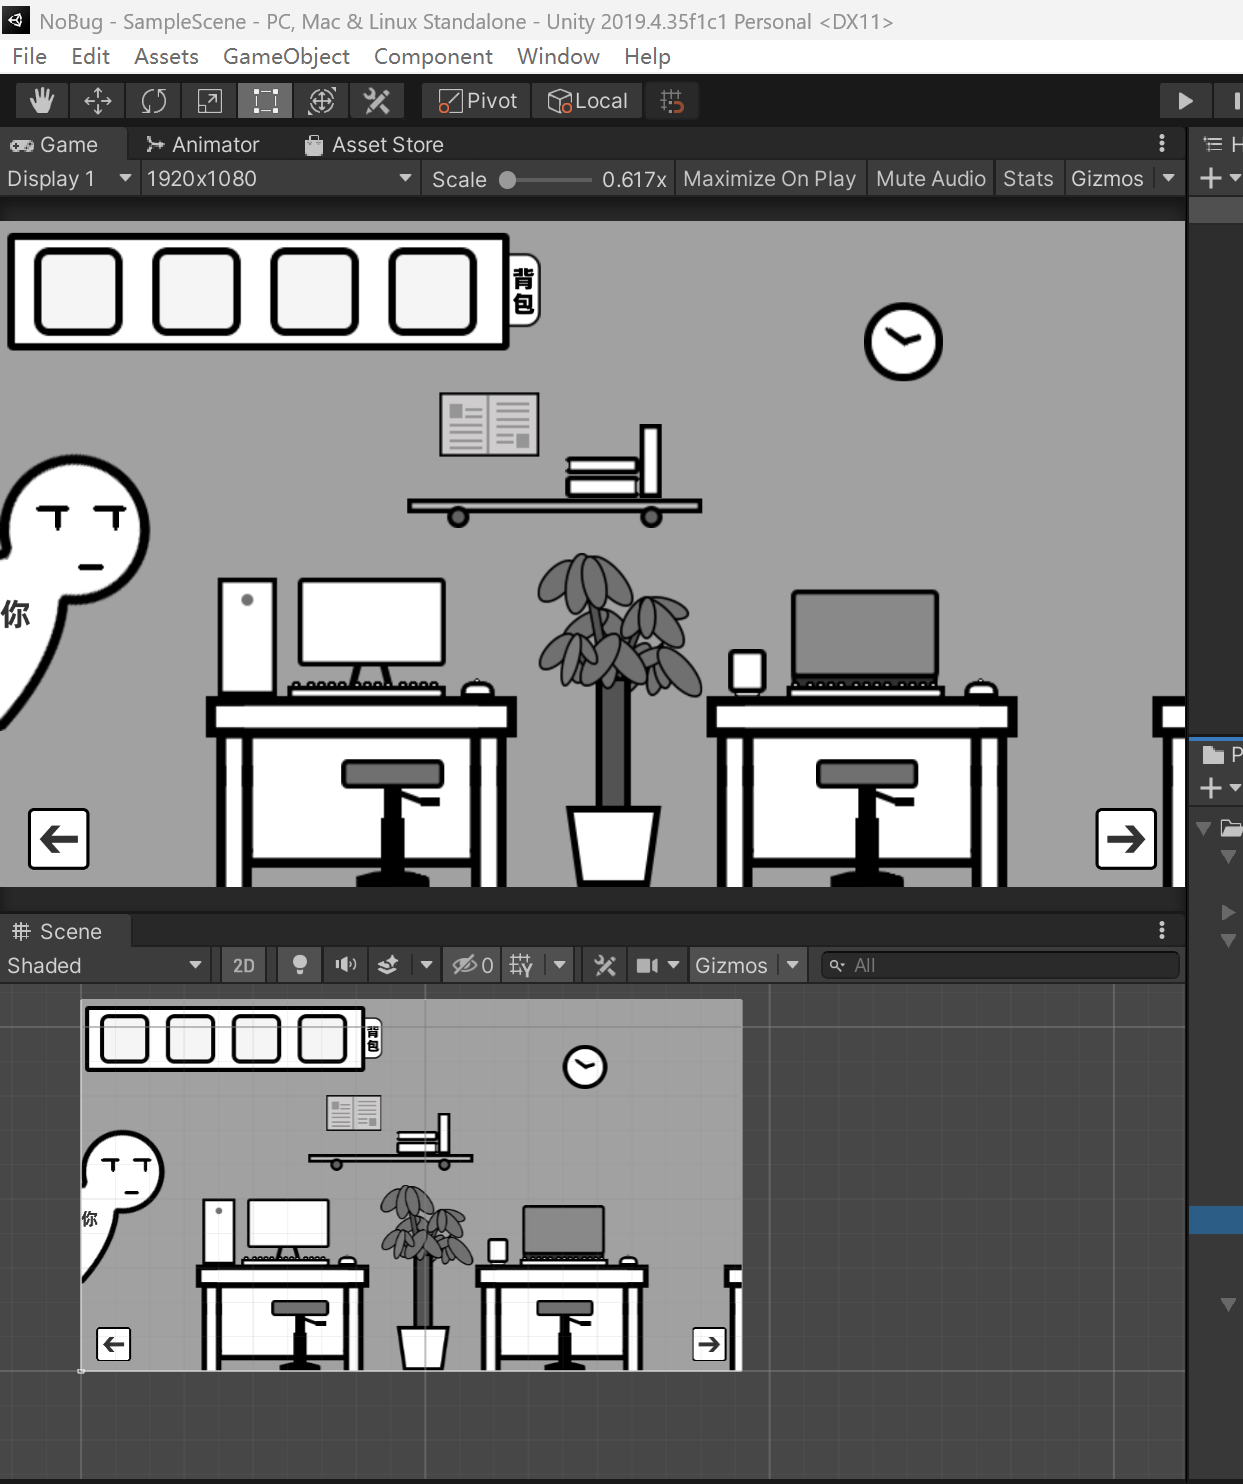Click the Game view Scale slider

point(548,180)
